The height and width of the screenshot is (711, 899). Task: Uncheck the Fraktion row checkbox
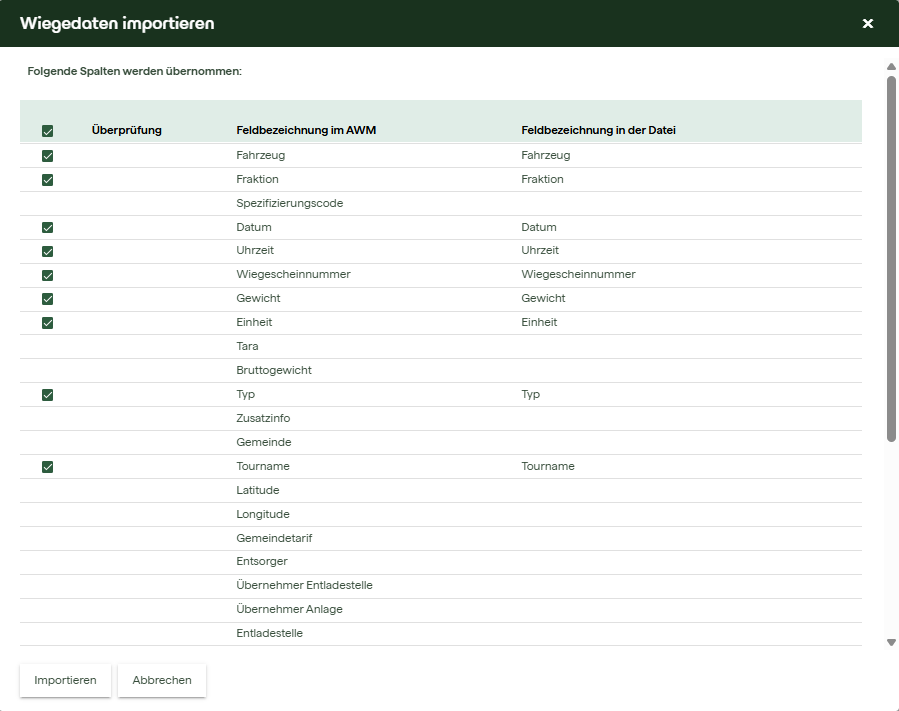[x=47, y=180]
